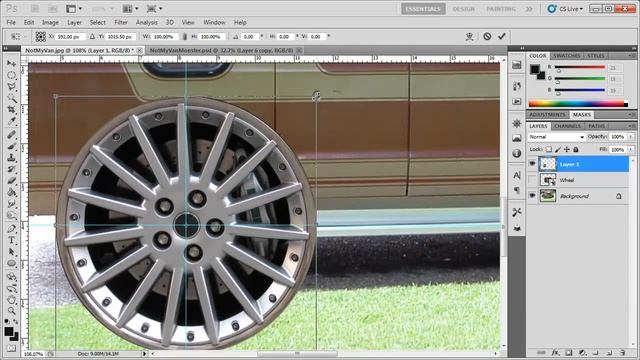Toggle lock all padlock icon
This screenshot has width=640, height=360.
[x=576, y=149]
